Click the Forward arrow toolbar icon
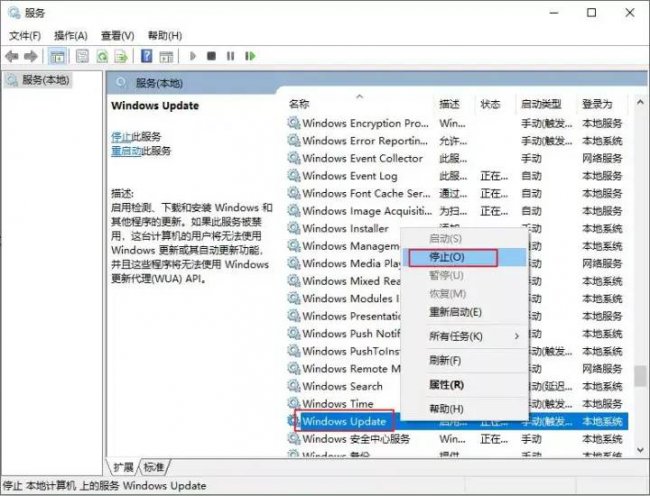 31,56
